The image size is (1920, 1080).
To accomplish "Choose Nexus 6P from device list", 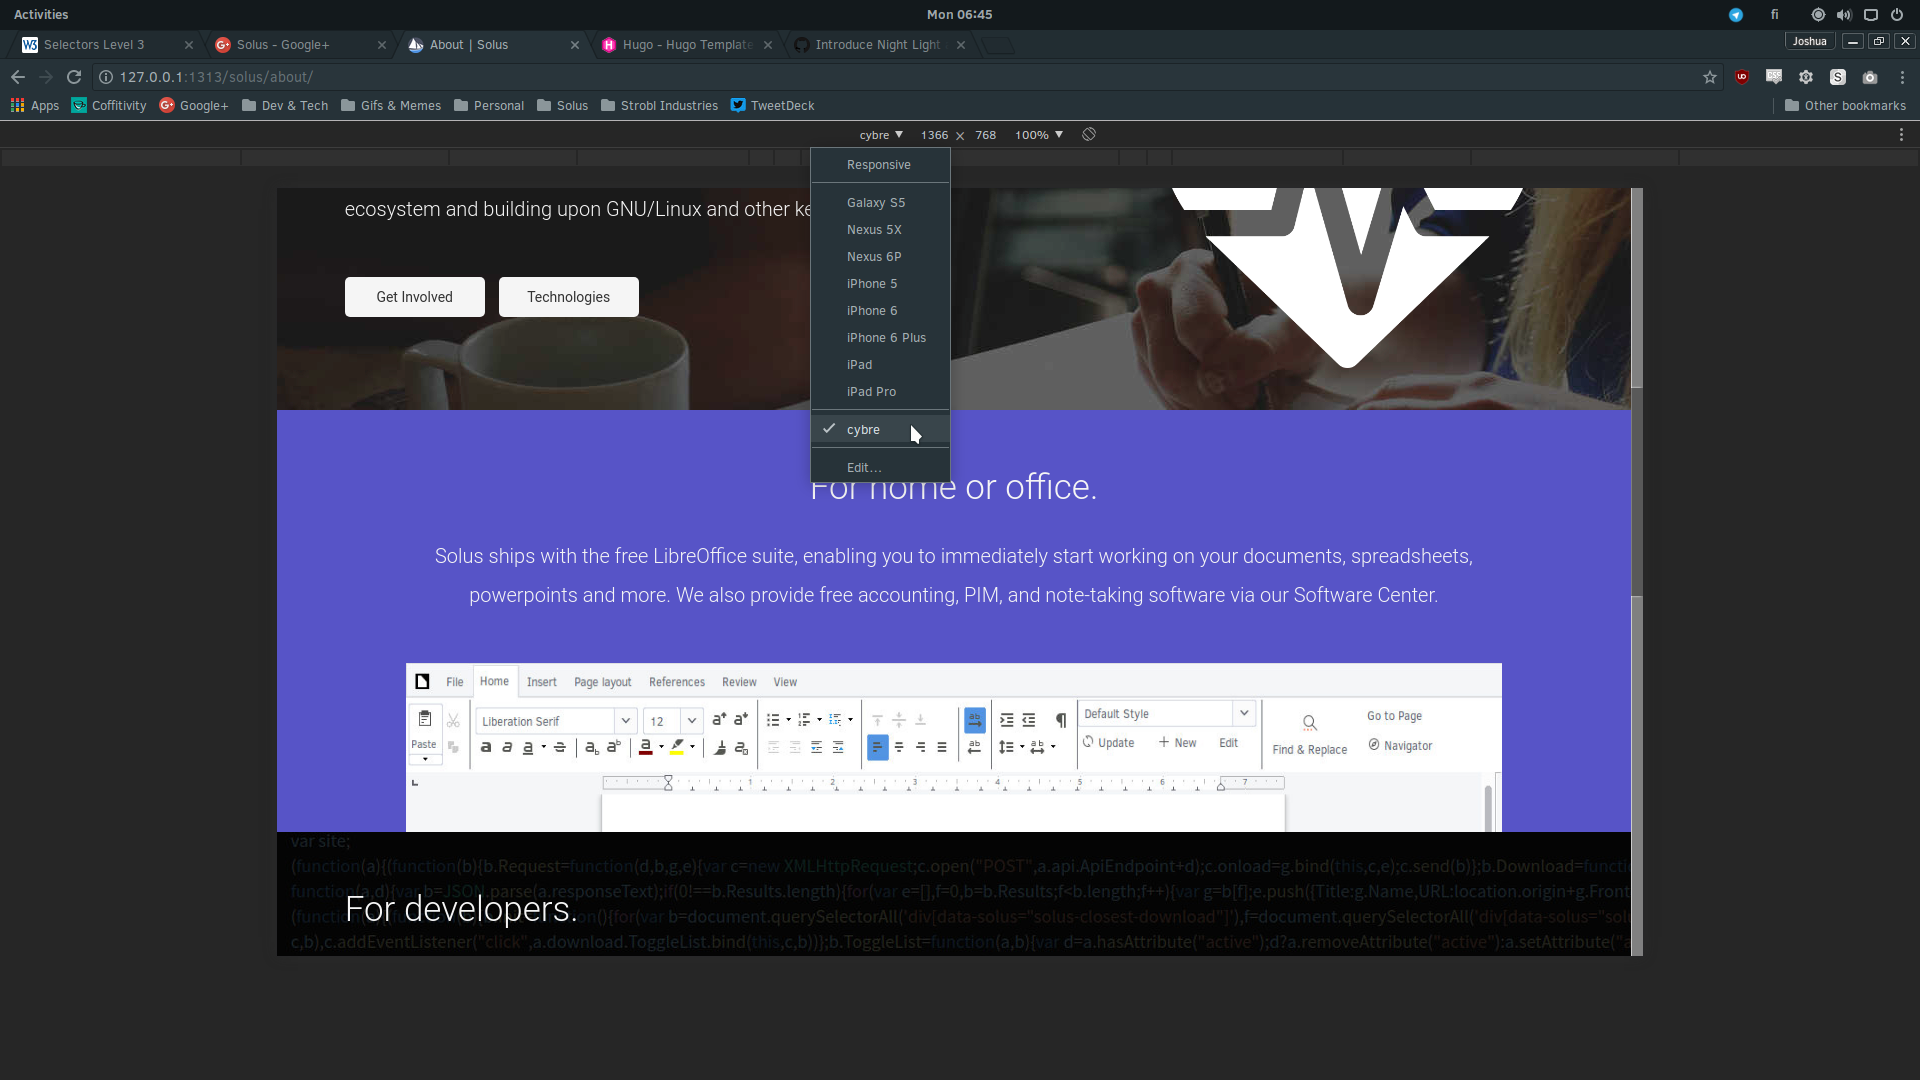I will [x=880, y=257].
